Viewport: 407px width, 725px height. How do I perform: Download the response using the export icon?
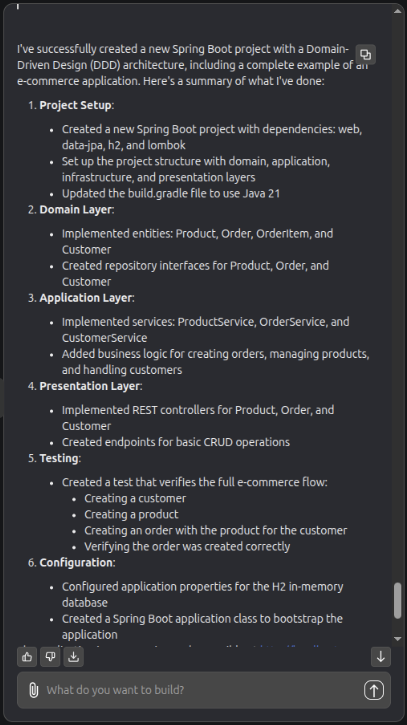[x=74, y=657]
